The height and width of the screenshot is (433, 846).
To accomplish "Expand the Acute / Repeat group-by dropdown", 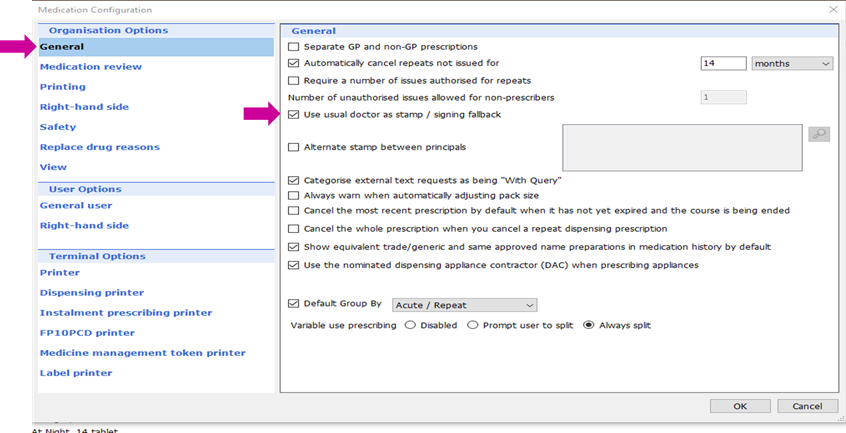I will coord(465,305).
